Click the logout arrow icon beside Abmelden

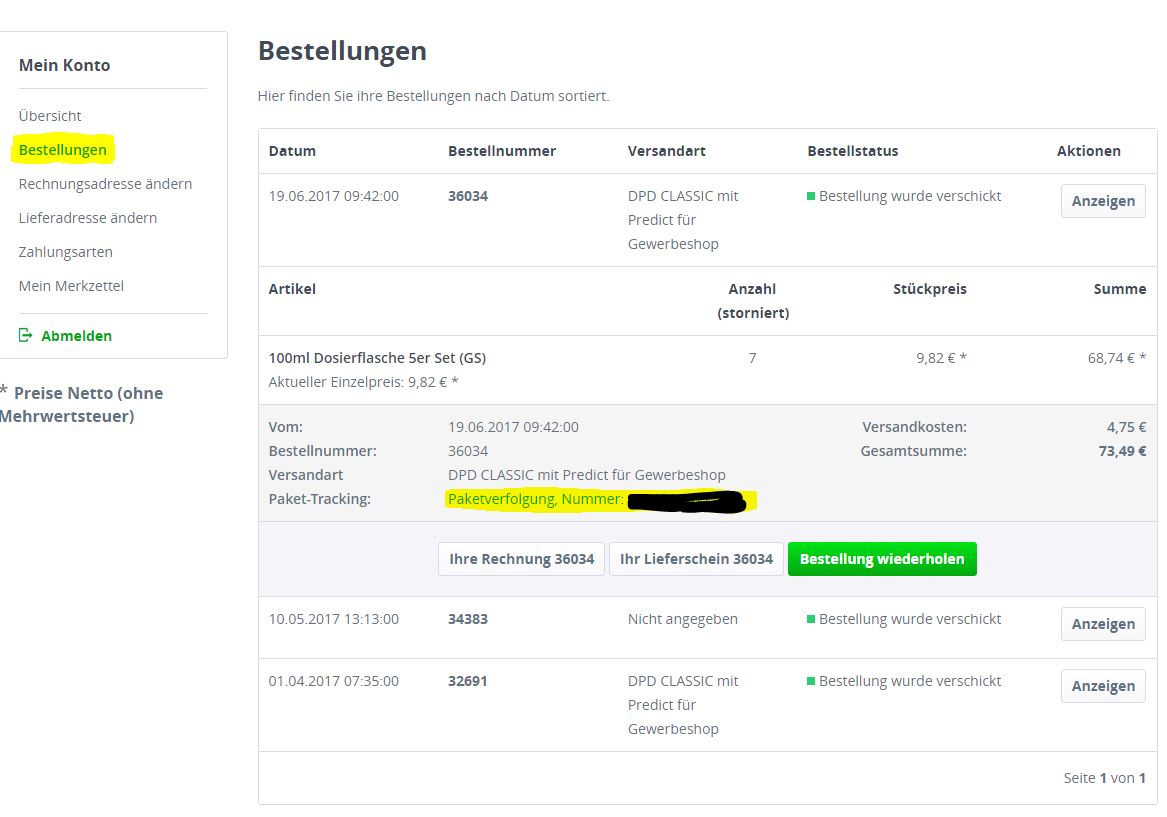(x=25, y=336)
